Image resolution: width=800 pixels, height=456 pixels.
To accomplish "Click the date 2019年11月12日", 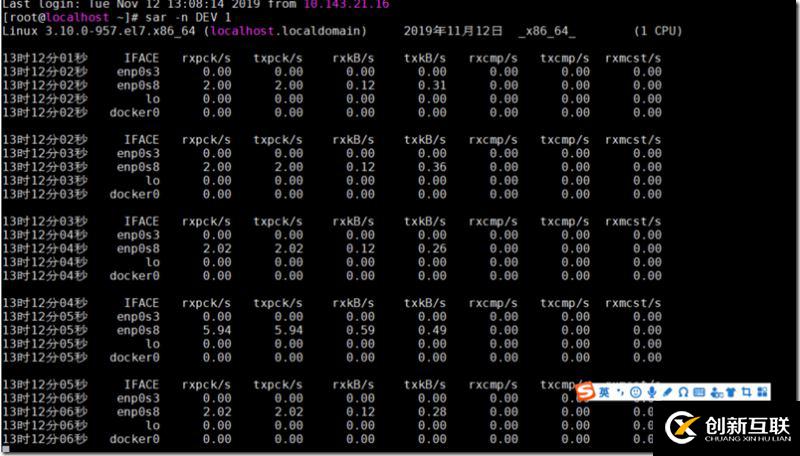I will coord(453,31).
